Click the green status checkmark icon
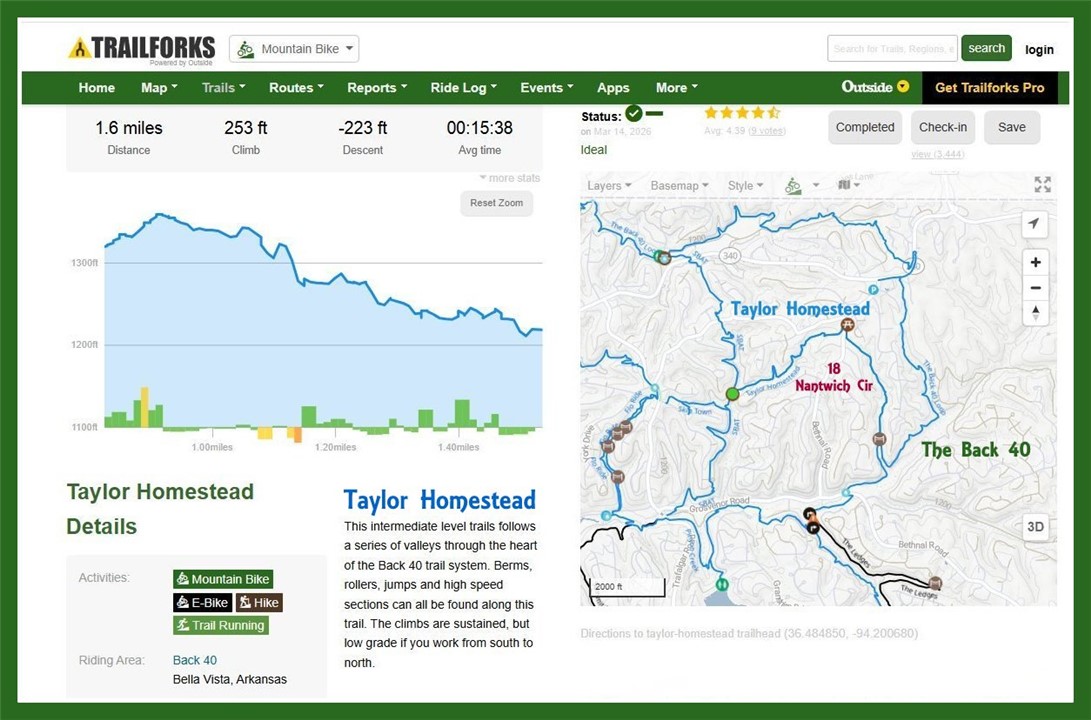 point(633,113)
